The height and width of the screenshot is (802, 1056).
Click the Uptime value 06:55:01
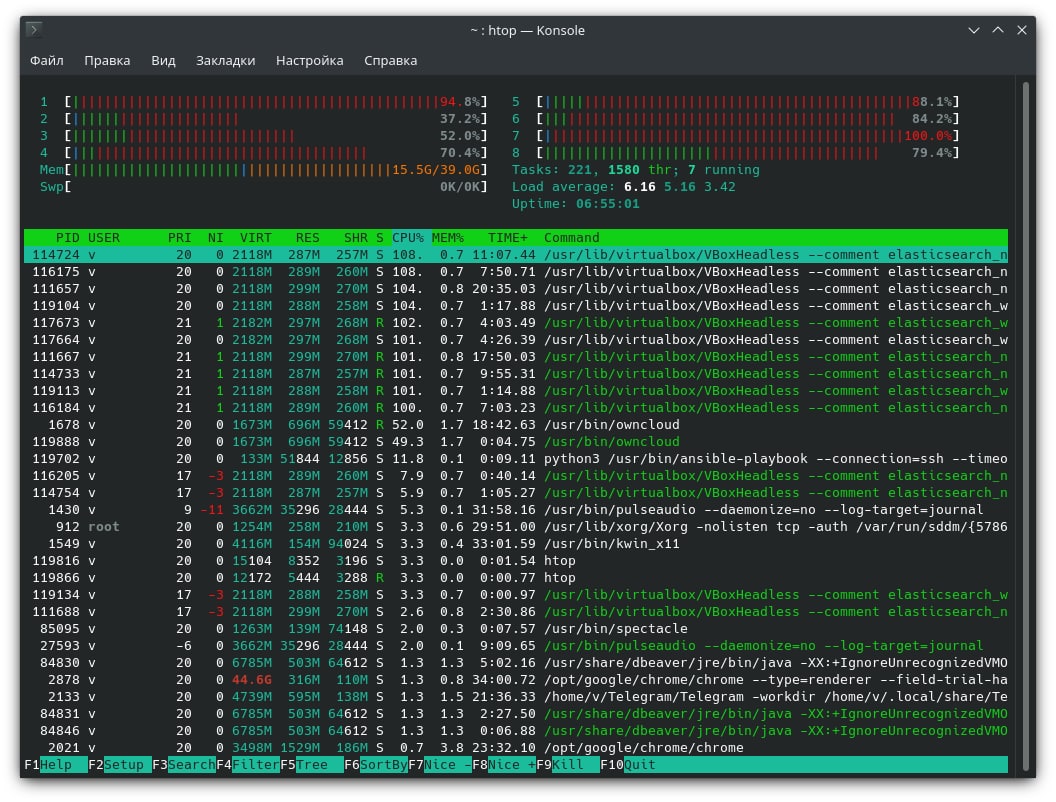pyautogui.click(x=607, y=203)
